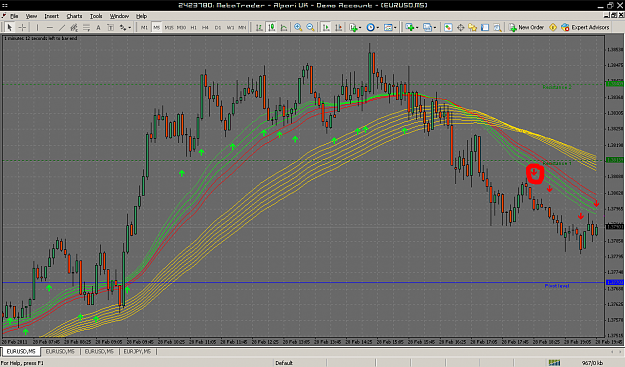Image resolution: width=625 pixels, height=367 pixels.
Task: Open the Navigator panel
Action: tap(473, 27)
